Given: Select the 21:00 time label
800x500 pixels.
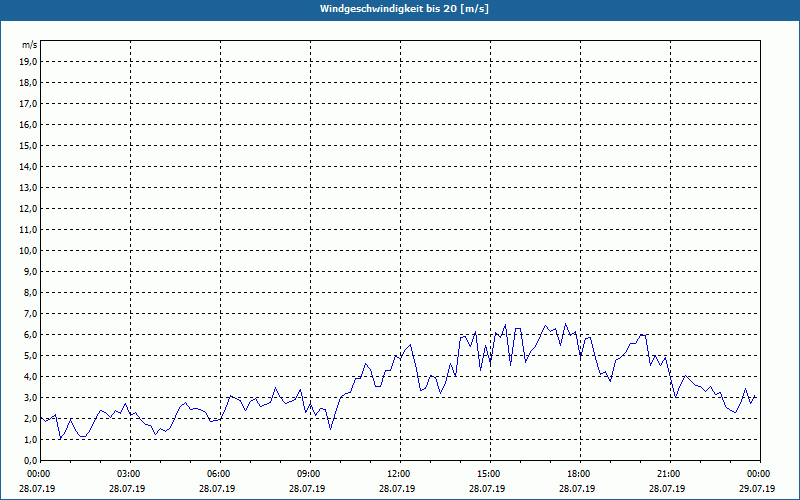Looking at the screenshot, I should [x=668, y=474].
